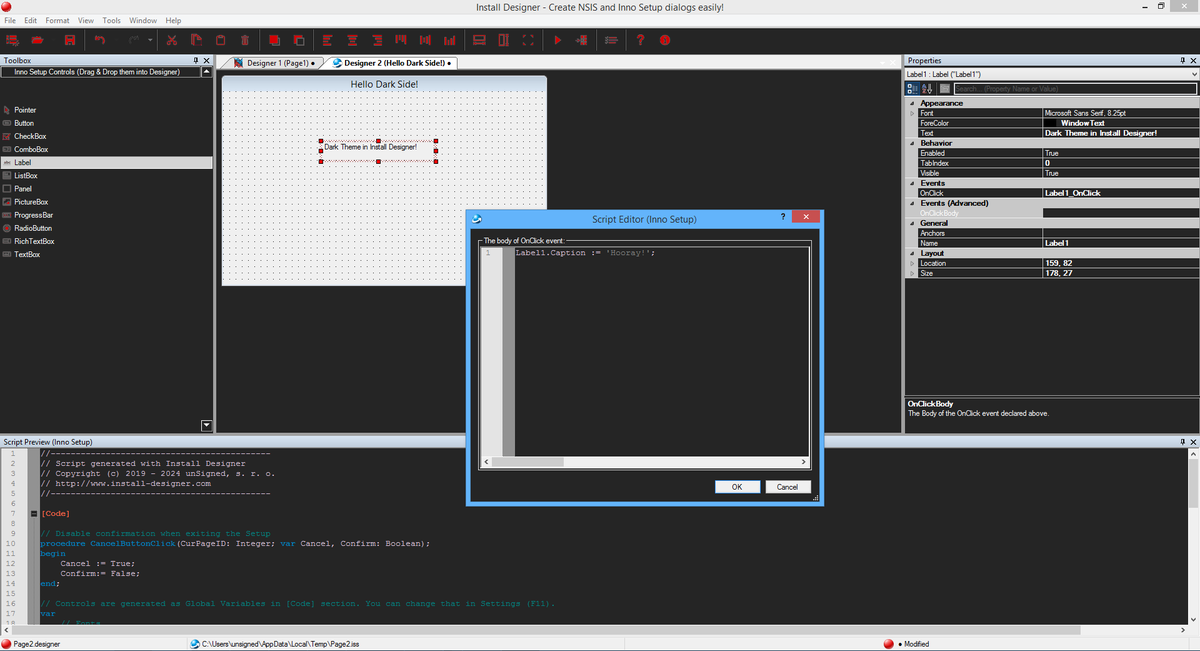Image resolution: width=1200 pixels, height=651 pixels.
Task: Open the Format menu
Action: (57, 20)
